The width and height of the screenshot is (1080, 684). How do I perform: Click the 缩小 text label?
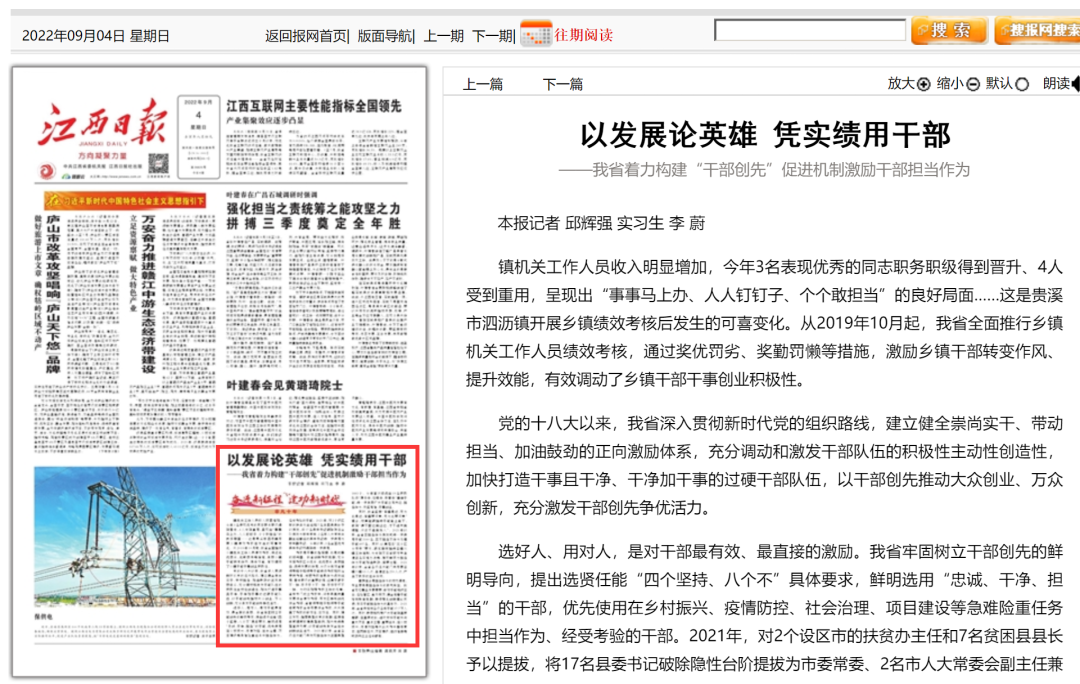pos(950,83)
